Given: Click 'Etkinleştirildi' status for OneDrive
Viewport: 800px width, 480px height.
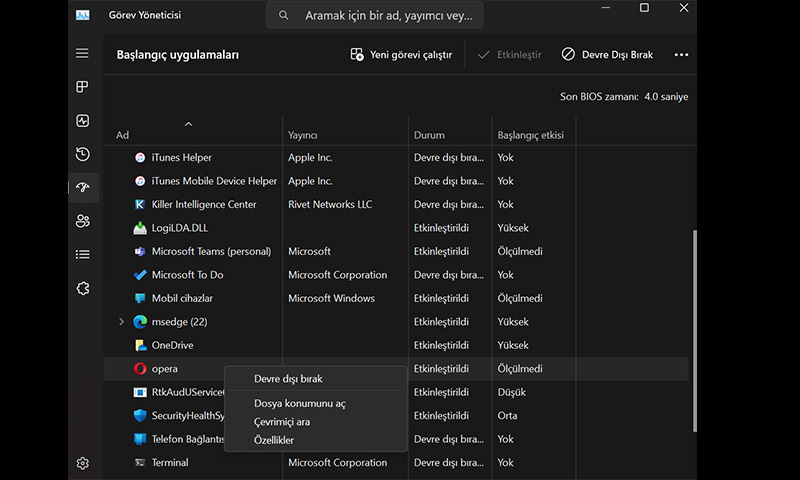Looking at the screenshot, I should pyautogui.click(x=441, y=345).
